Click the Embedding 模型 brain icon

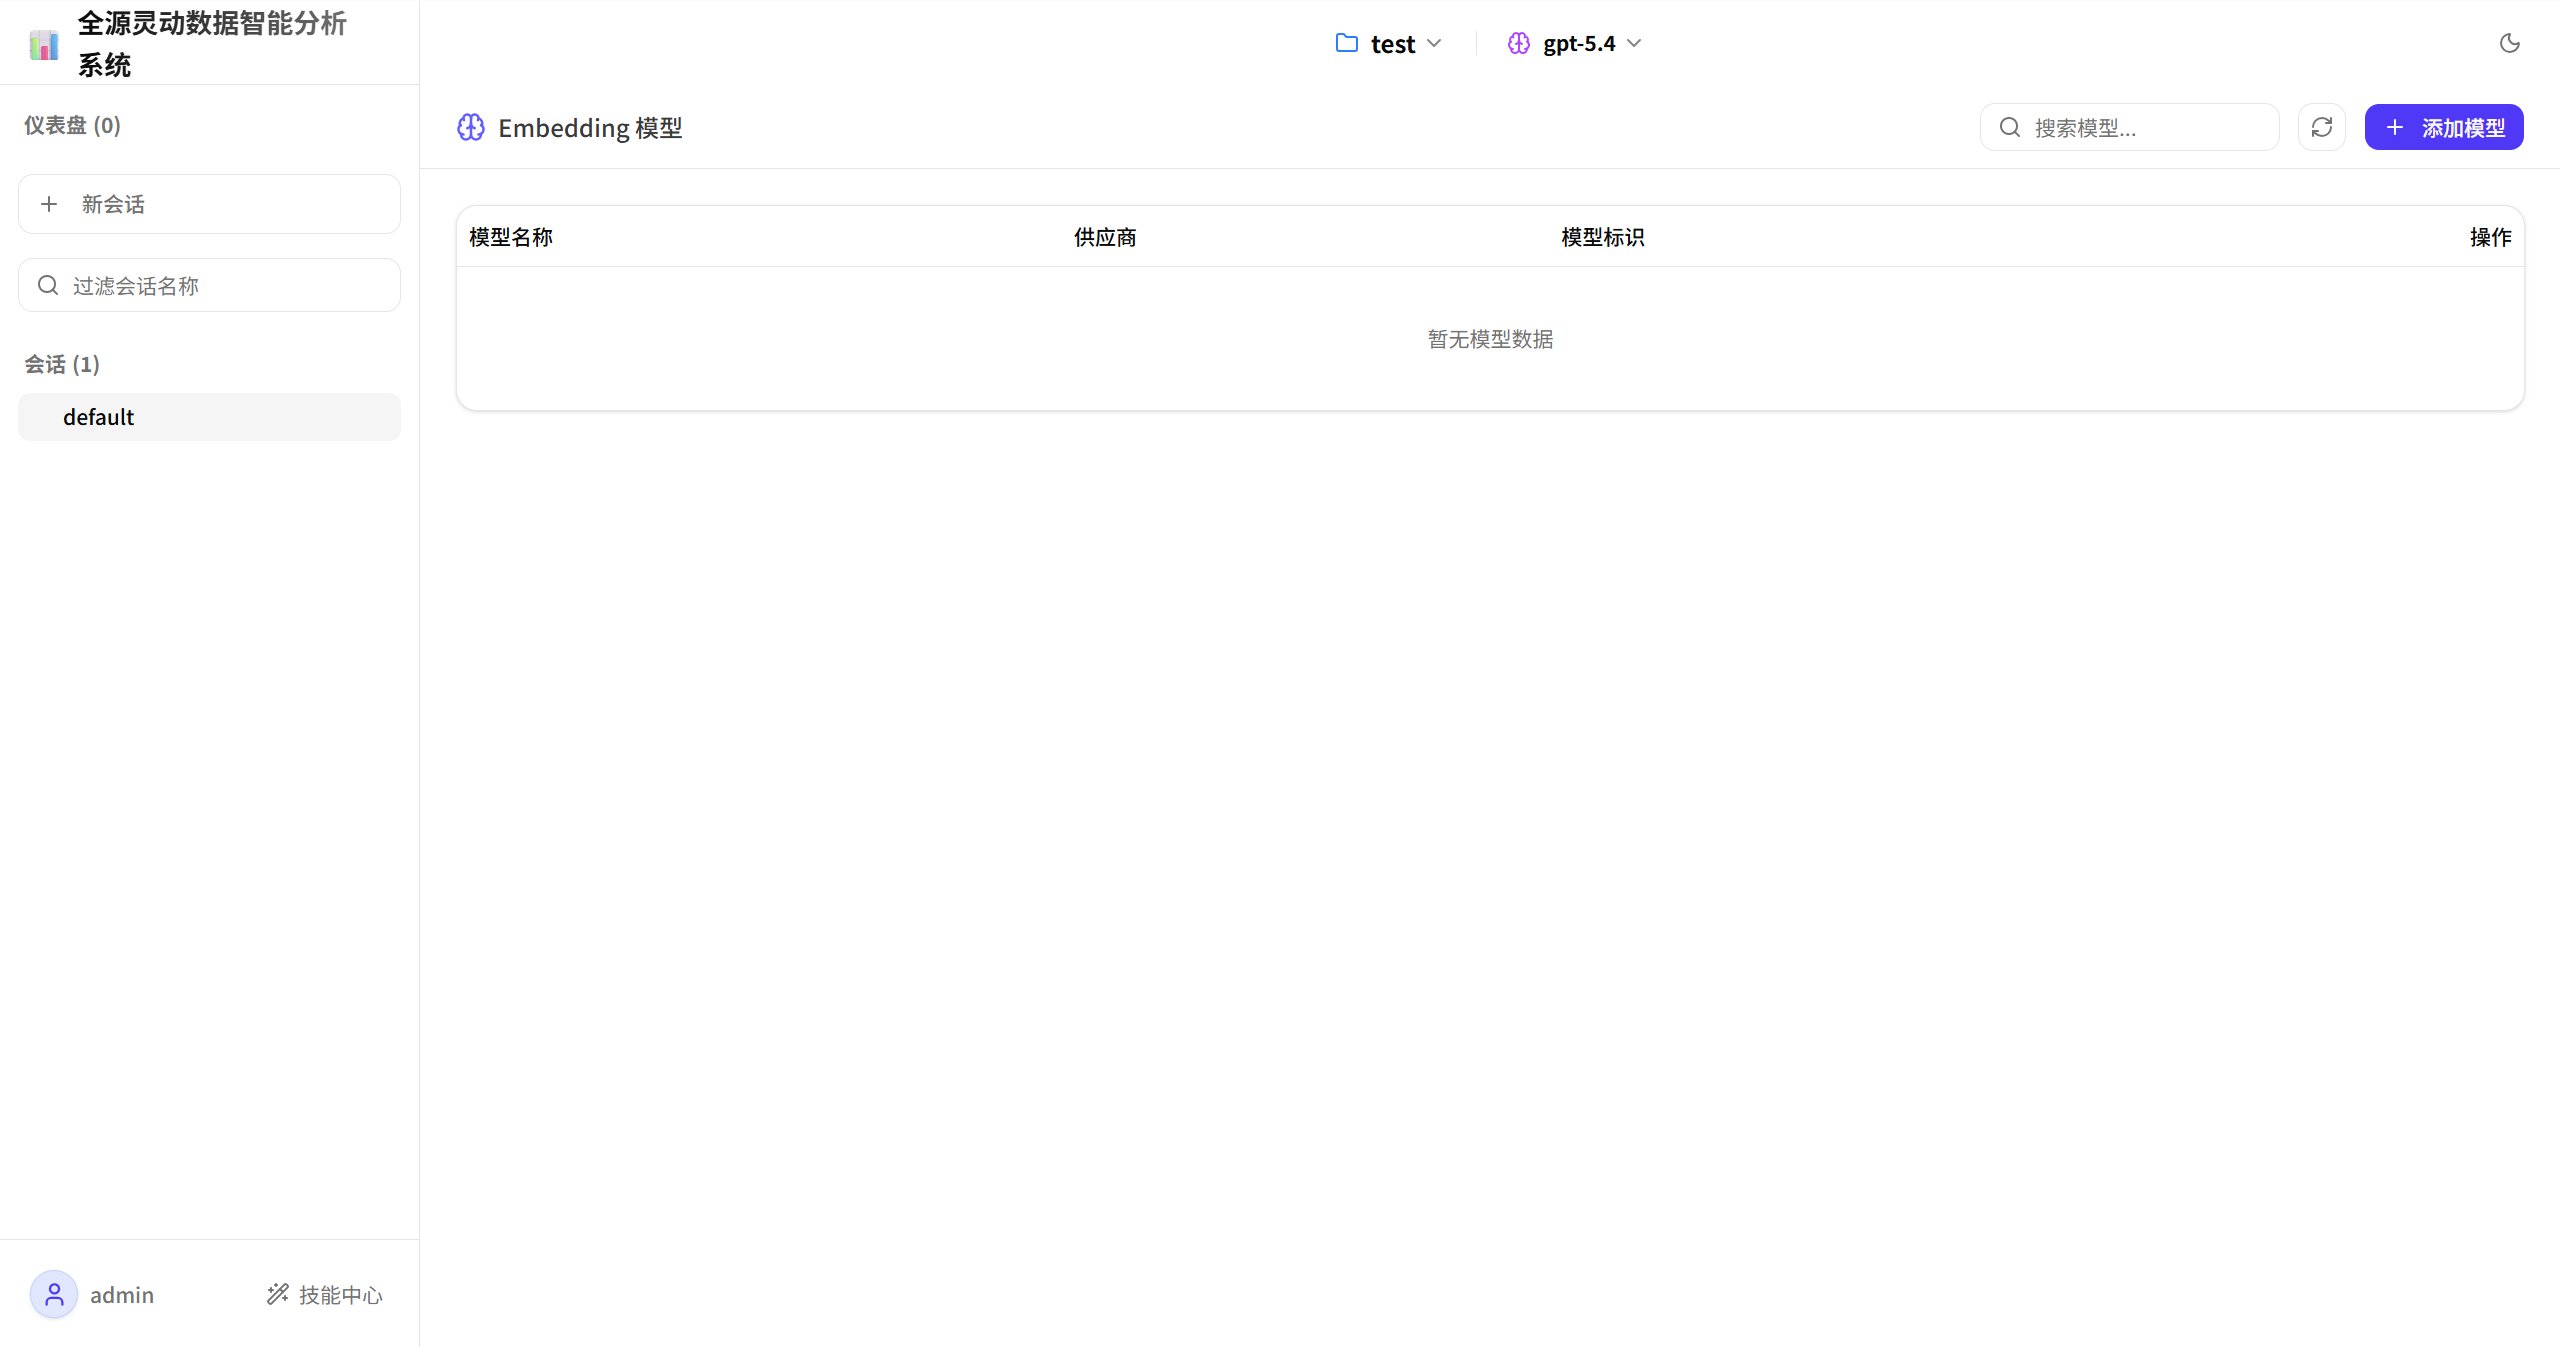click(x=471, y=127)
